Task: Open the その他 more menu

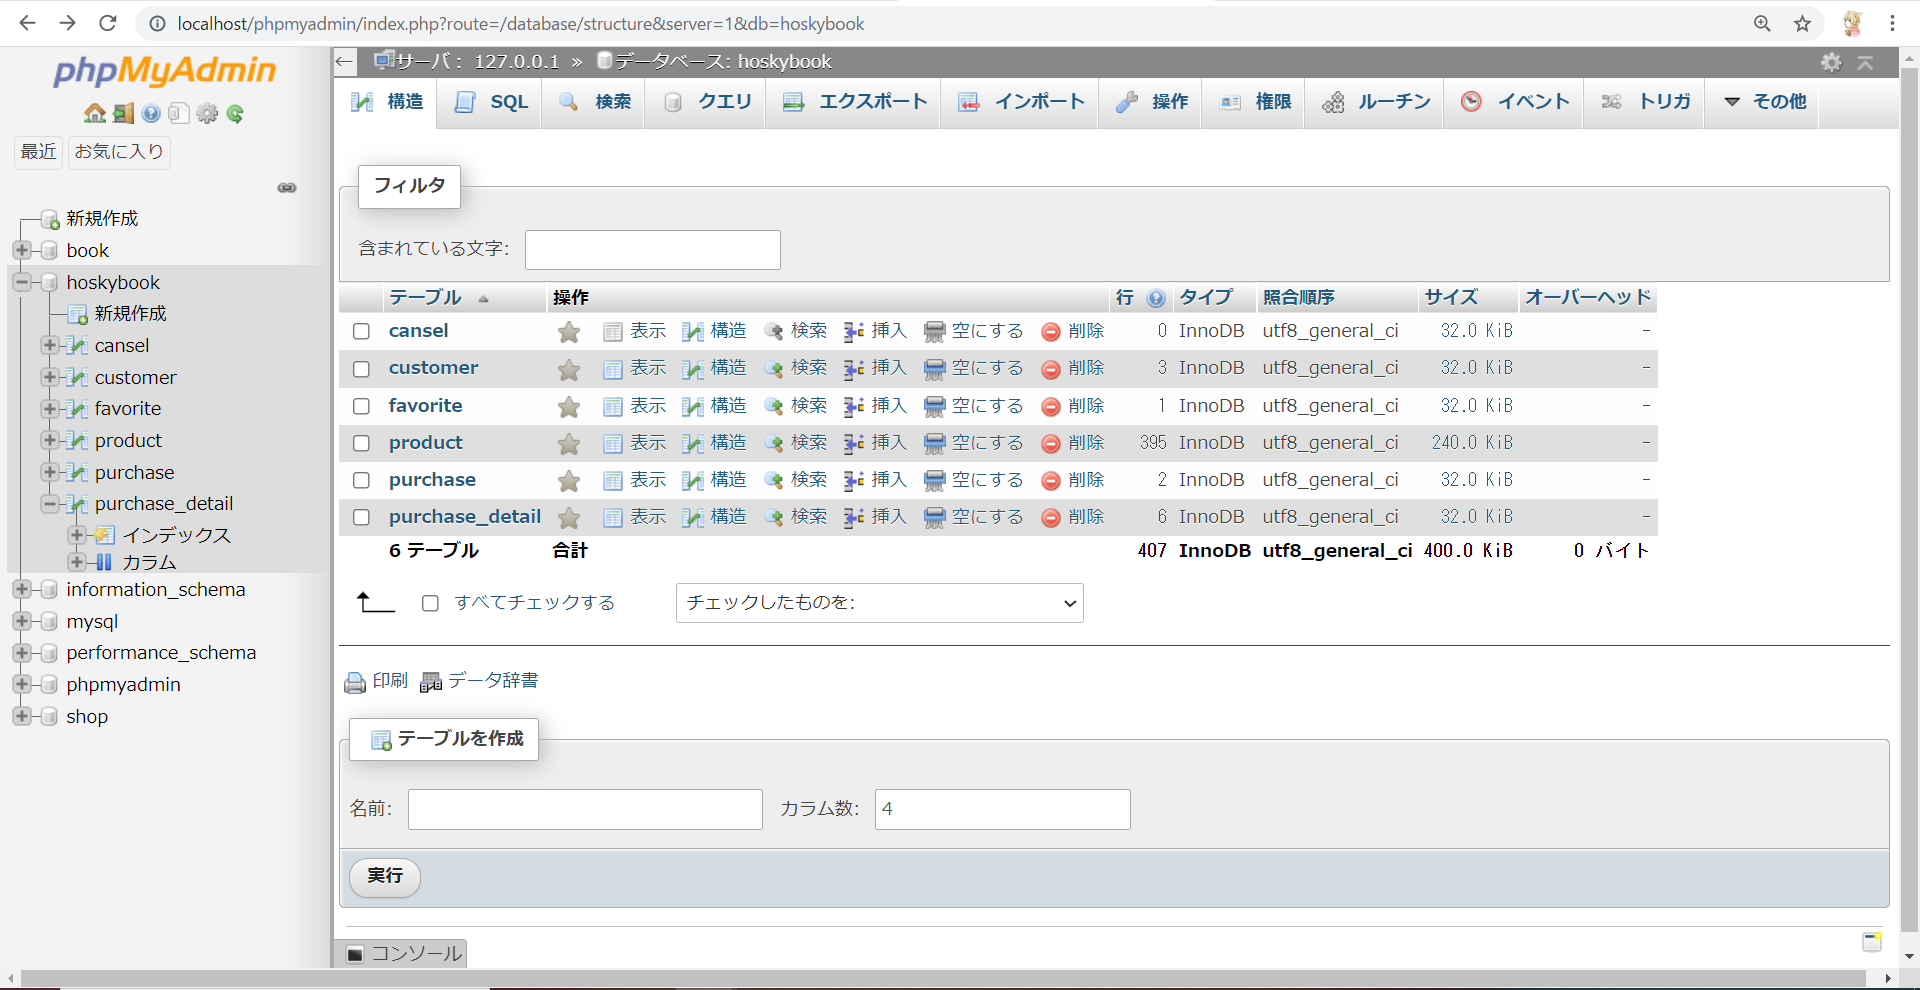Action: point(1766,102)
